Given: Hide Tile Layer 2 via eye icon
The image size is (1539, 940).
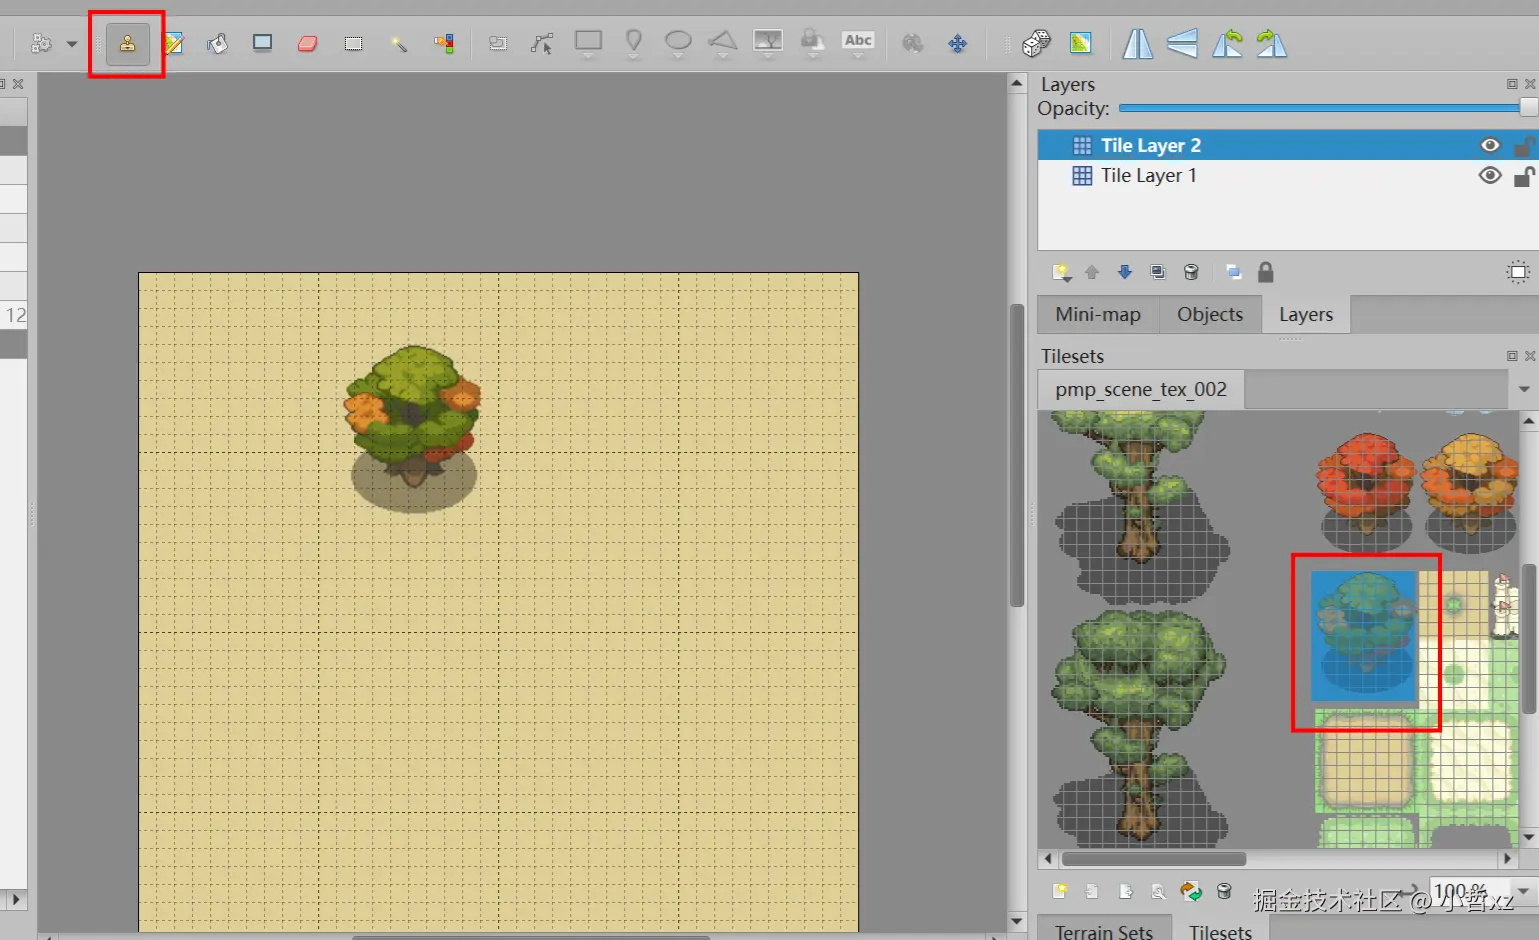Looking at the screenshot, I should pos(1490,146).
